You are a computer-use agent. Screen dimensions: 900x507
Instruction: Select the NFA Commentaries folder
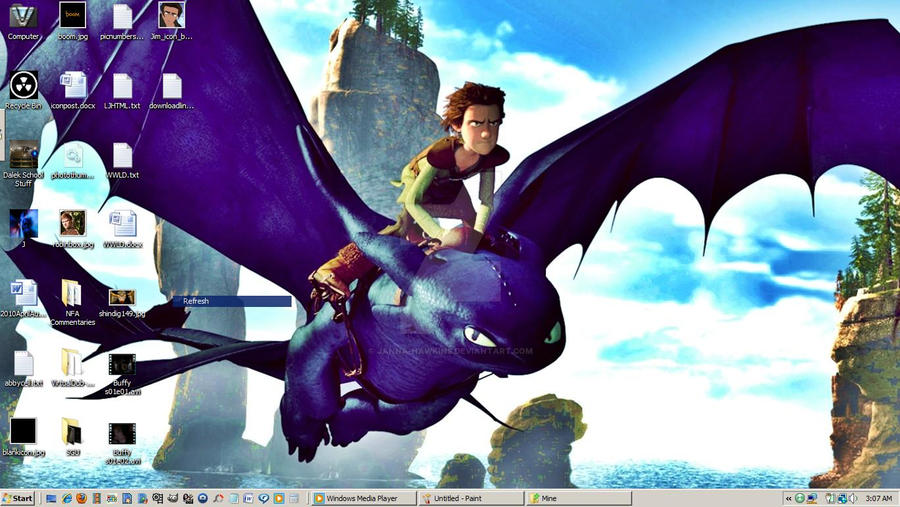click(72, 303)
